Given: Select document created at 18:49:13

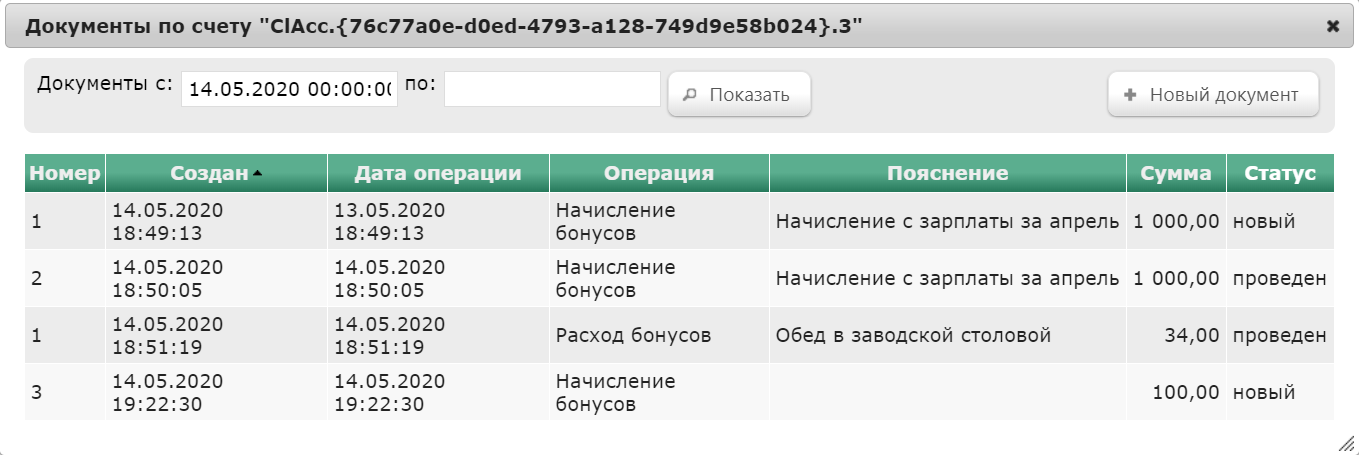Looking at the screenshot, I should (679, 221).
